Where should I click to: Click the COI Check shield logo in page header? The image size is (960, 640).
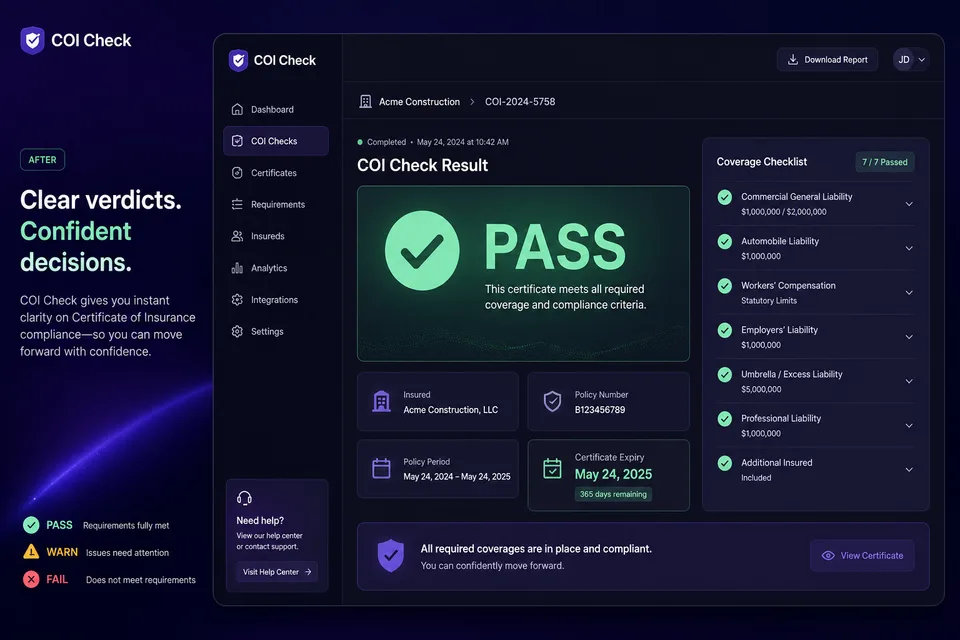click(x=32, y=40)
